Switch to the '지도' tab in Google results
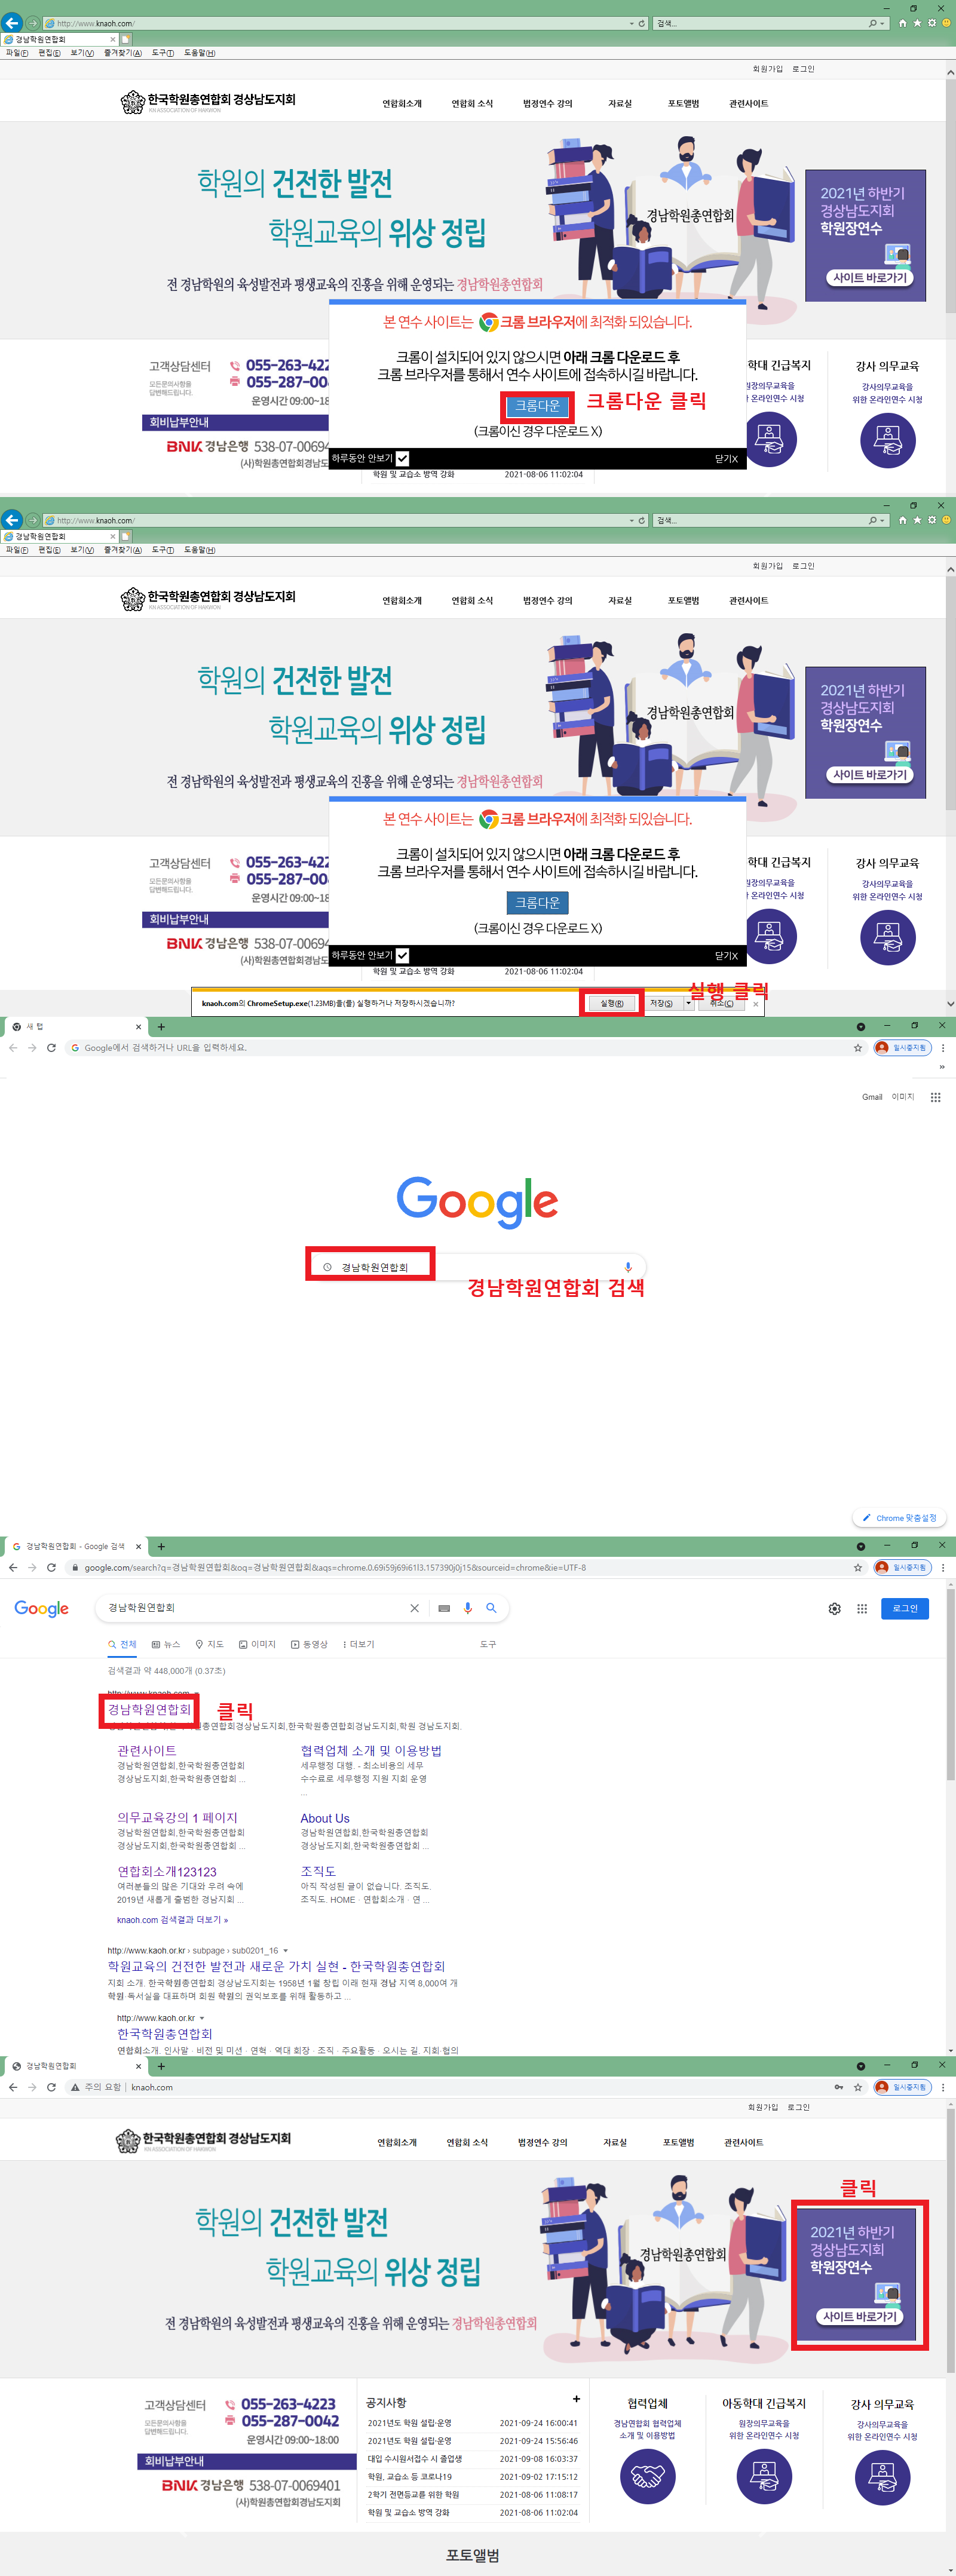Screen dimensions: 956x2576 (209, 1644)
